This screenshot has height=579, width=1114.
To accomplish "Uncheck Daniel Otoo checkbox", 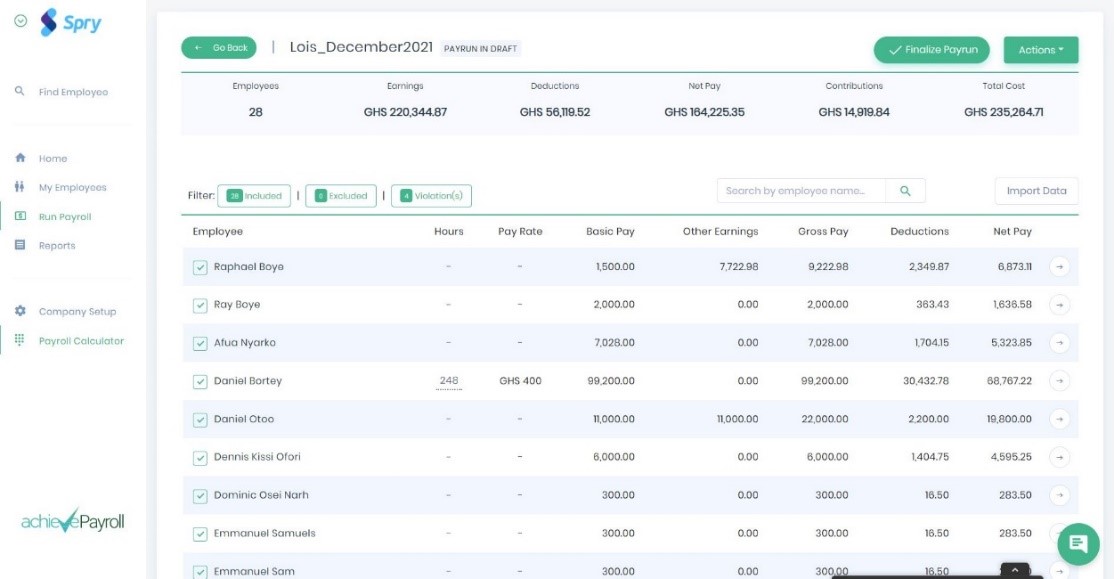I will pyautogui.click(x=200, y=420).
